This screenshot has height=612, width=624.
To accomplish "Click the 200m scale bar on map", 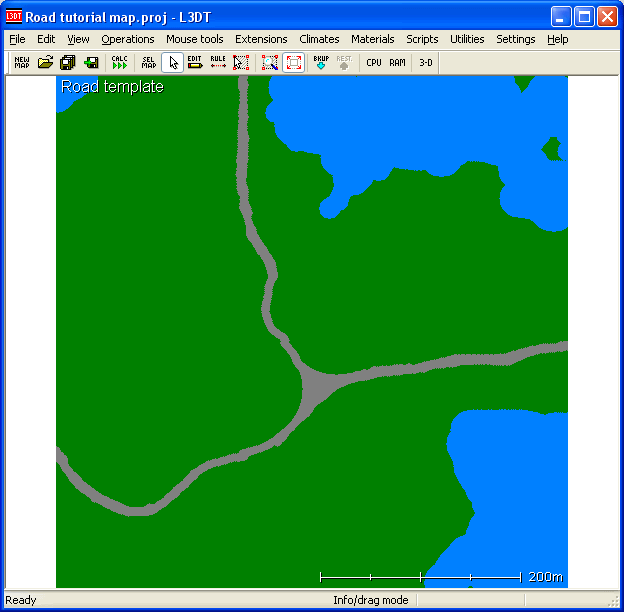I will coord(420,577).
